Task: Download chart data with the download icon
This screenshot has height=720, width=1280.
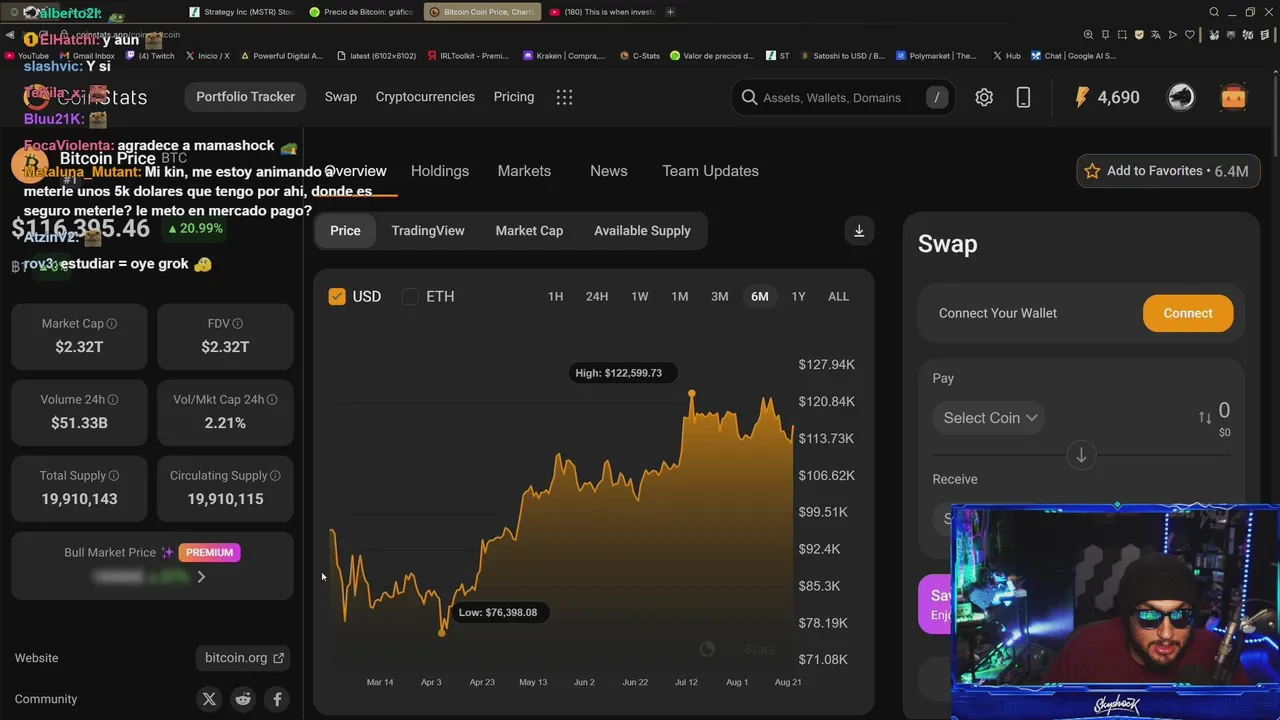Action: [x=859, y=230]
